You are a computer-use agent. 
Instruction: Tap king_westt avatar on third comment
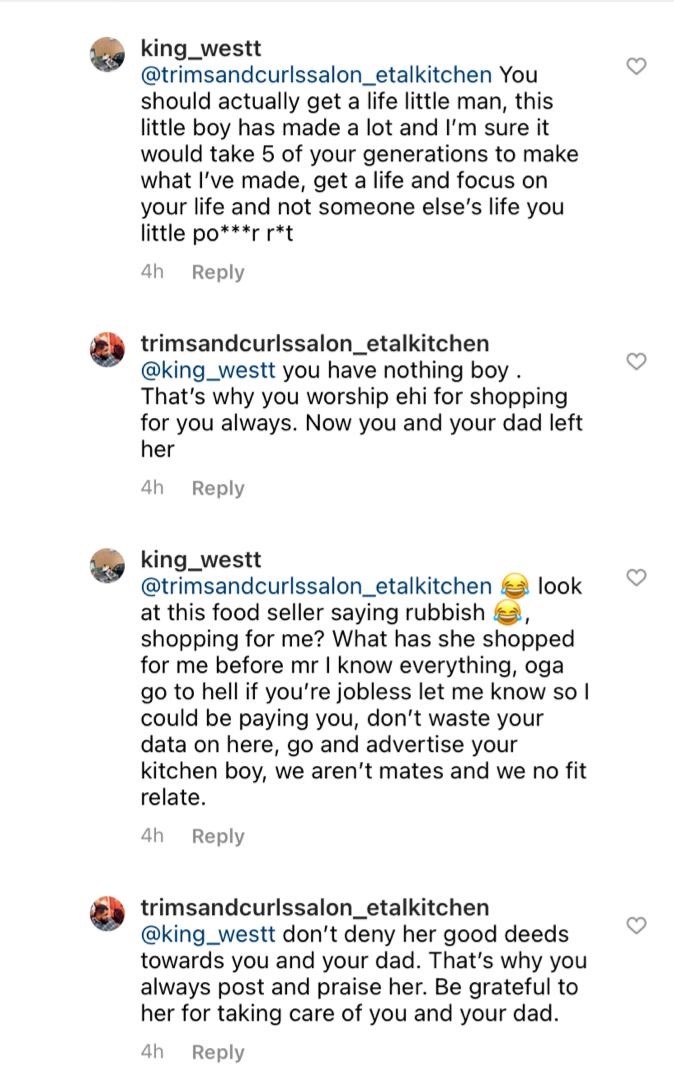coord(107,567)
